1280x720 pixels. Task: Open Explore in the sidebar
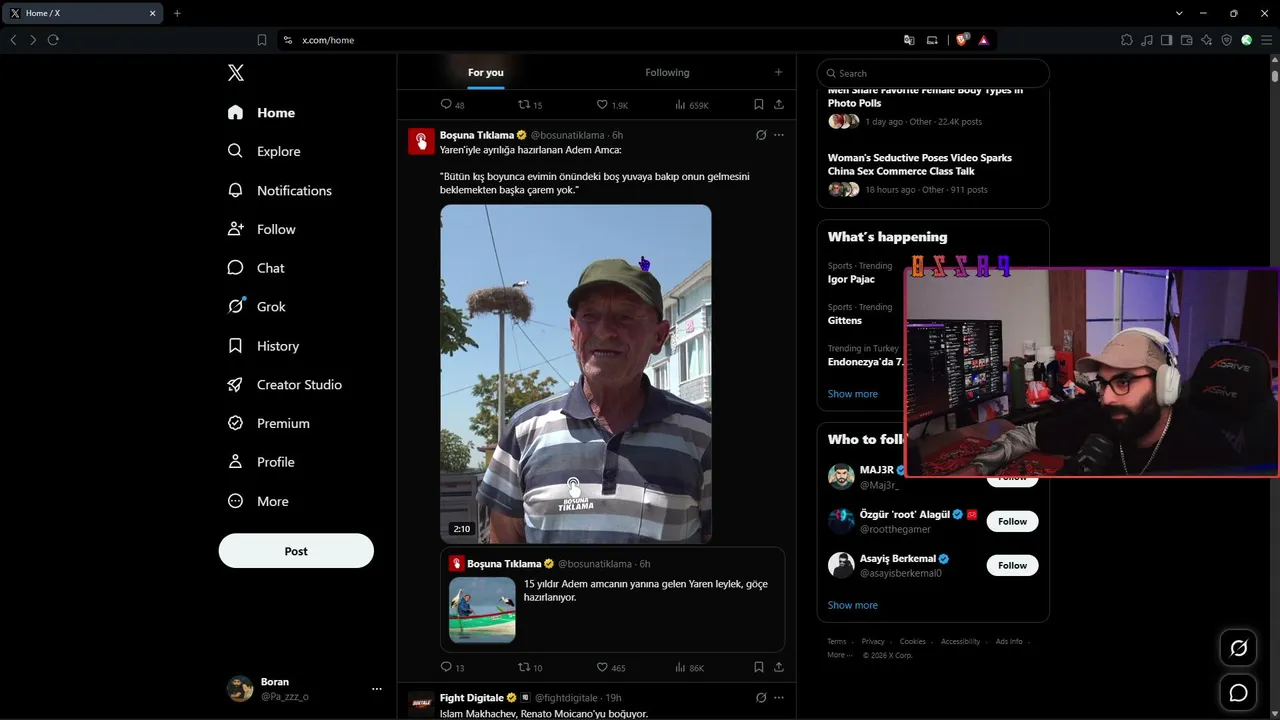(264, 151)
